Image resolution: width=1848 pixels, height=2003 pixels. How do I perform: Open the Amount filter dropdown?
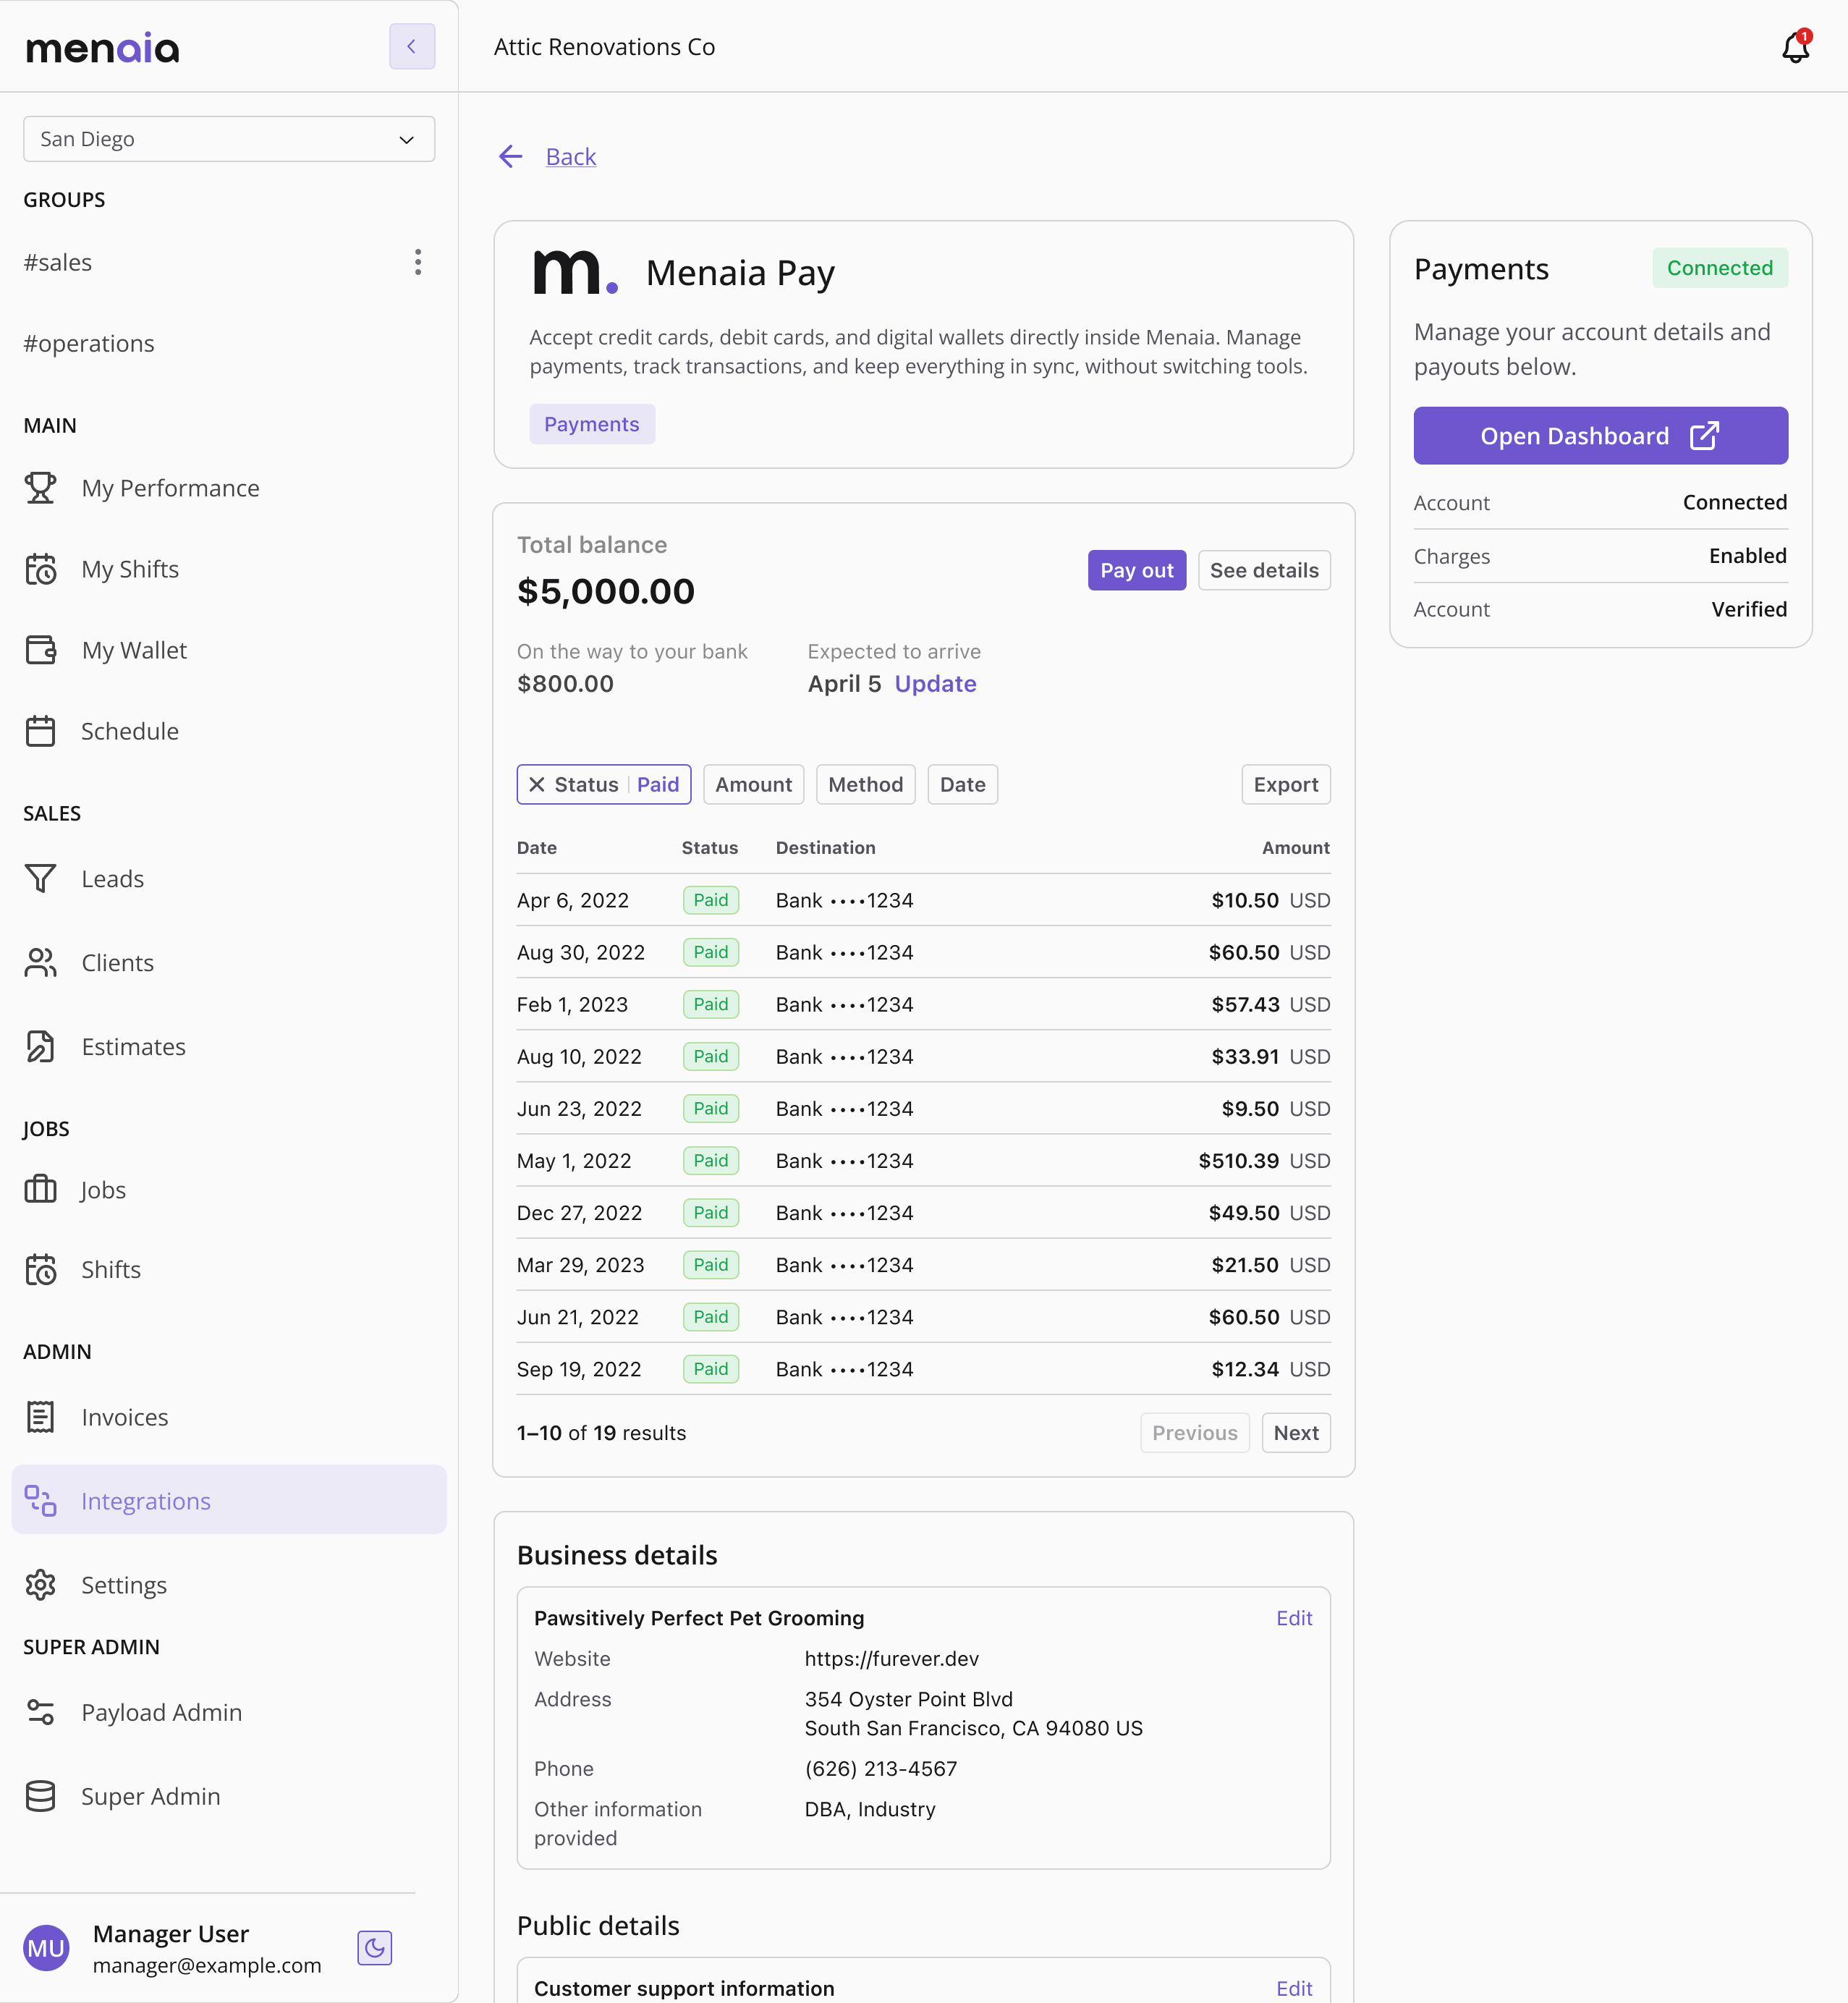[x=753, y=784]
